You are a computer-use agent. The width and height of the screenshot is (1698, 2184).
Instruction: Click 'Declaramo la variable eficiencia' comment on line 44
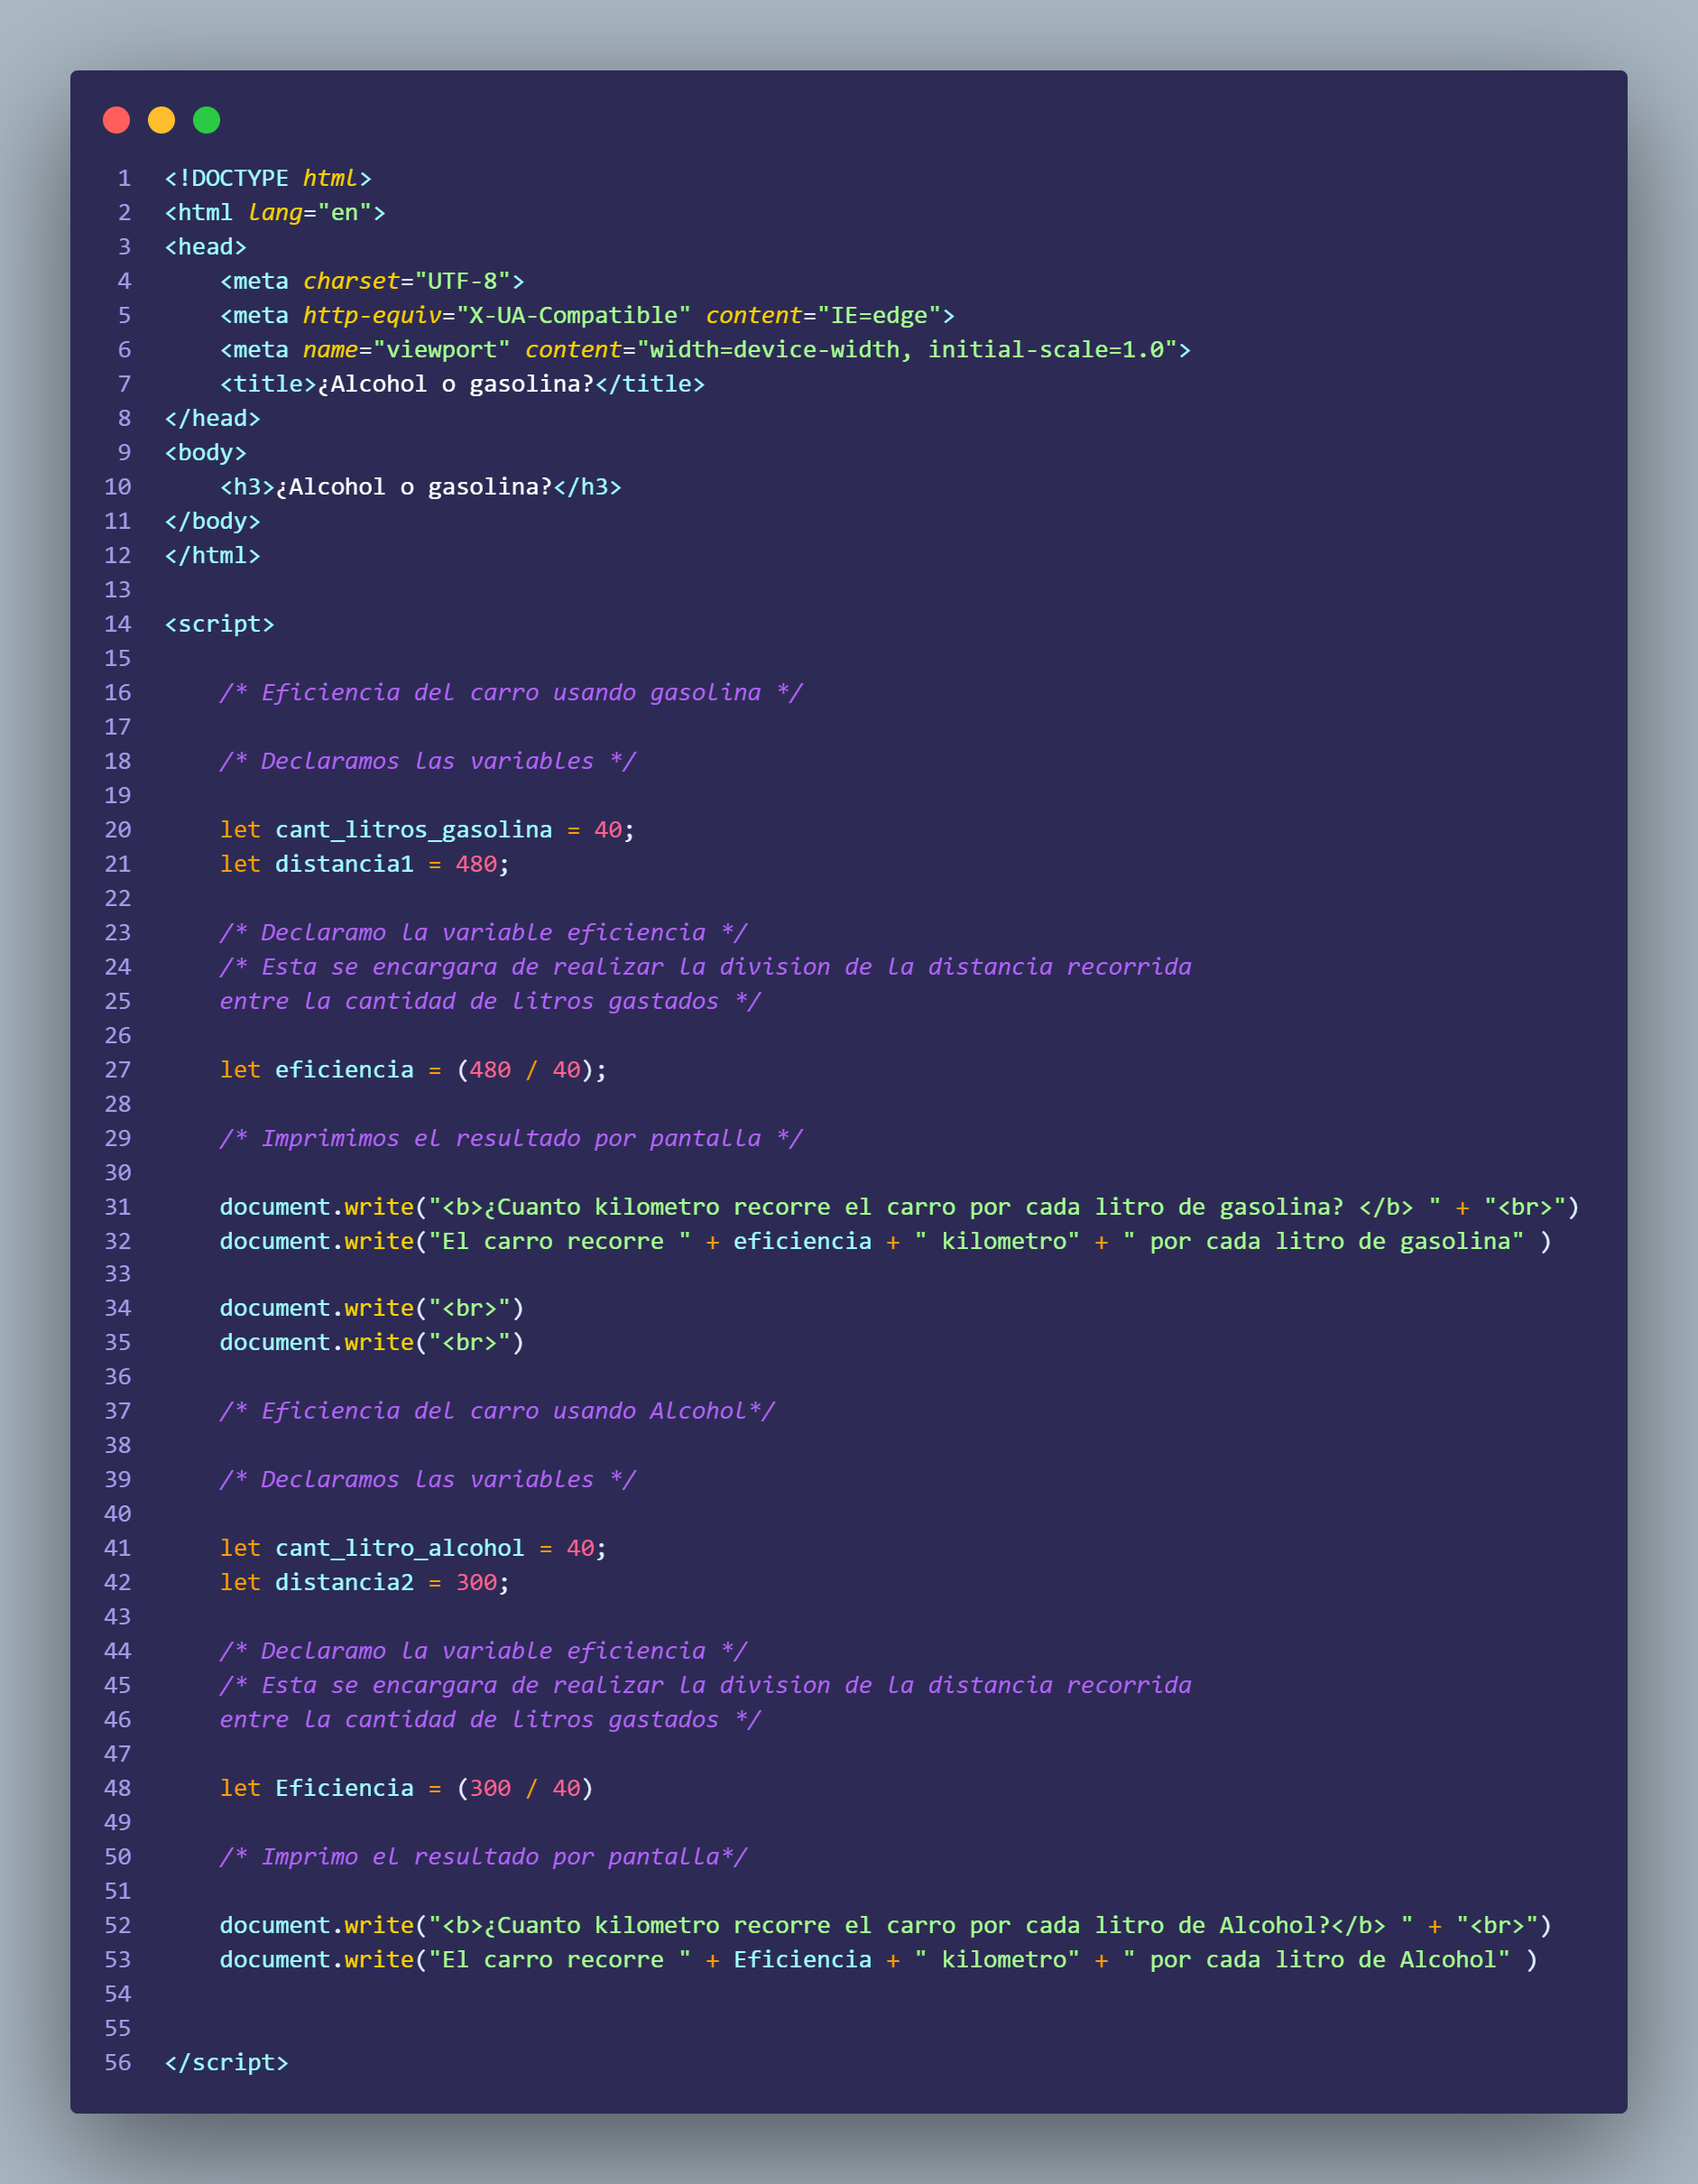[483, 1651]
